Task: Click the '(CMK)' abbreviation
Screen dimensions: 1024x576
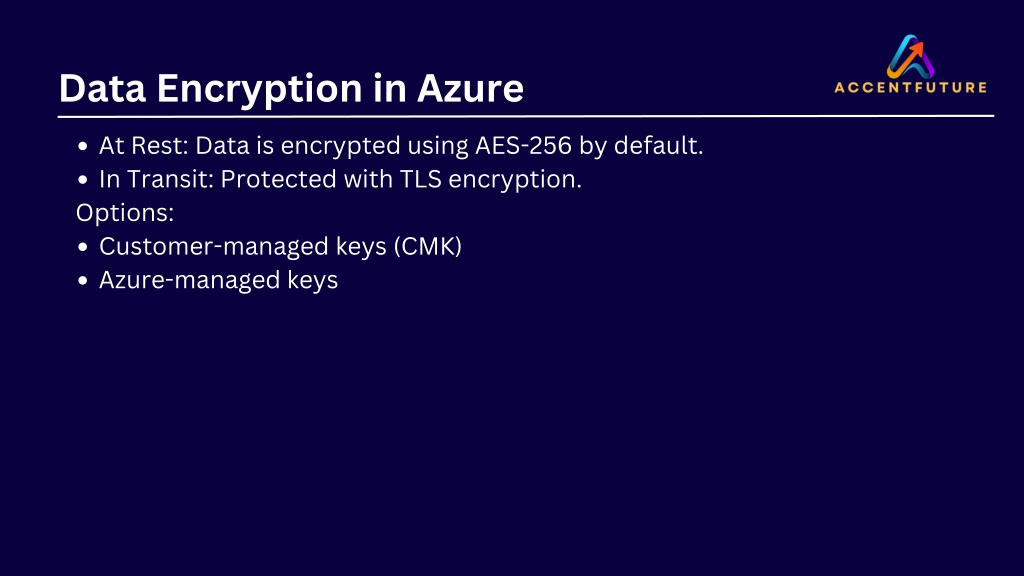Action: point(428,247)
